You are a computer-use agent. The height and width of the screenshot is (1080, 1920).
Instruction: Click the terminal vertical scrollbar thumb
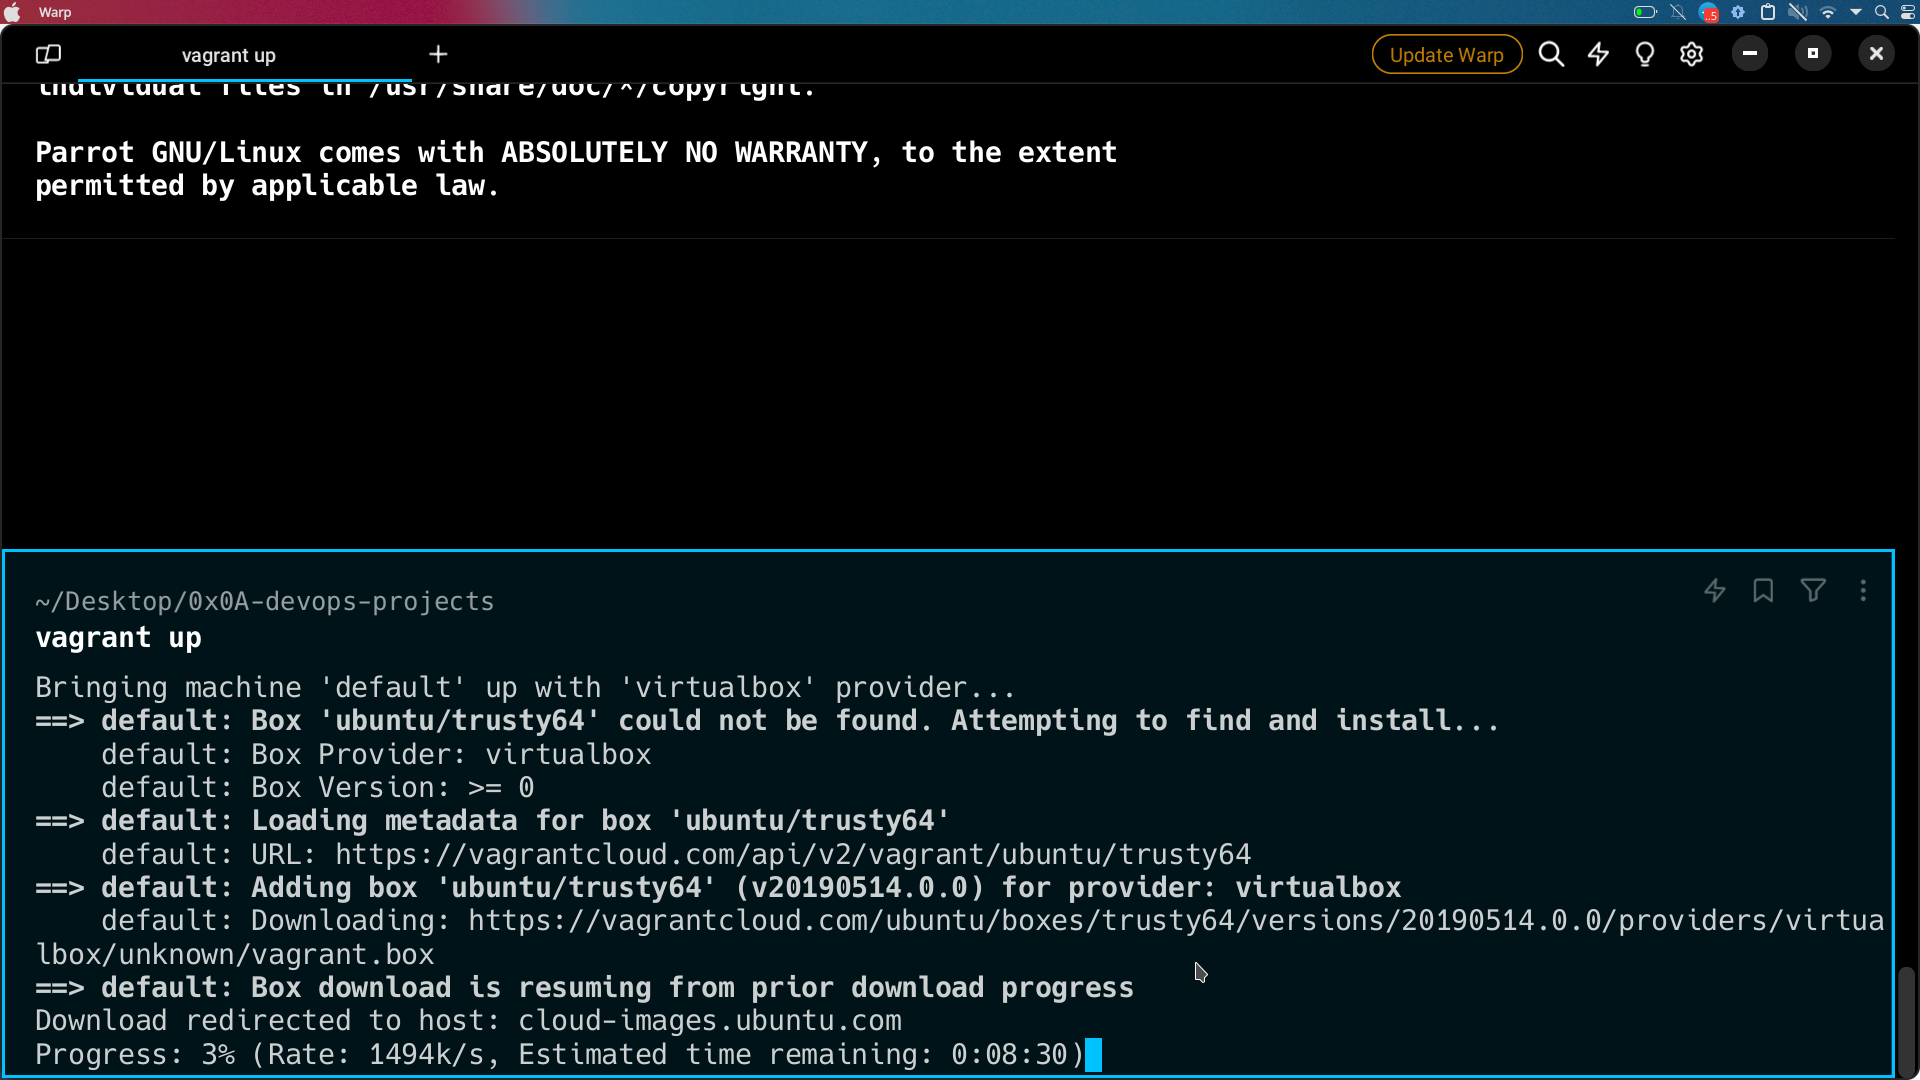pyautogui.click(x=1906, y=1020)
